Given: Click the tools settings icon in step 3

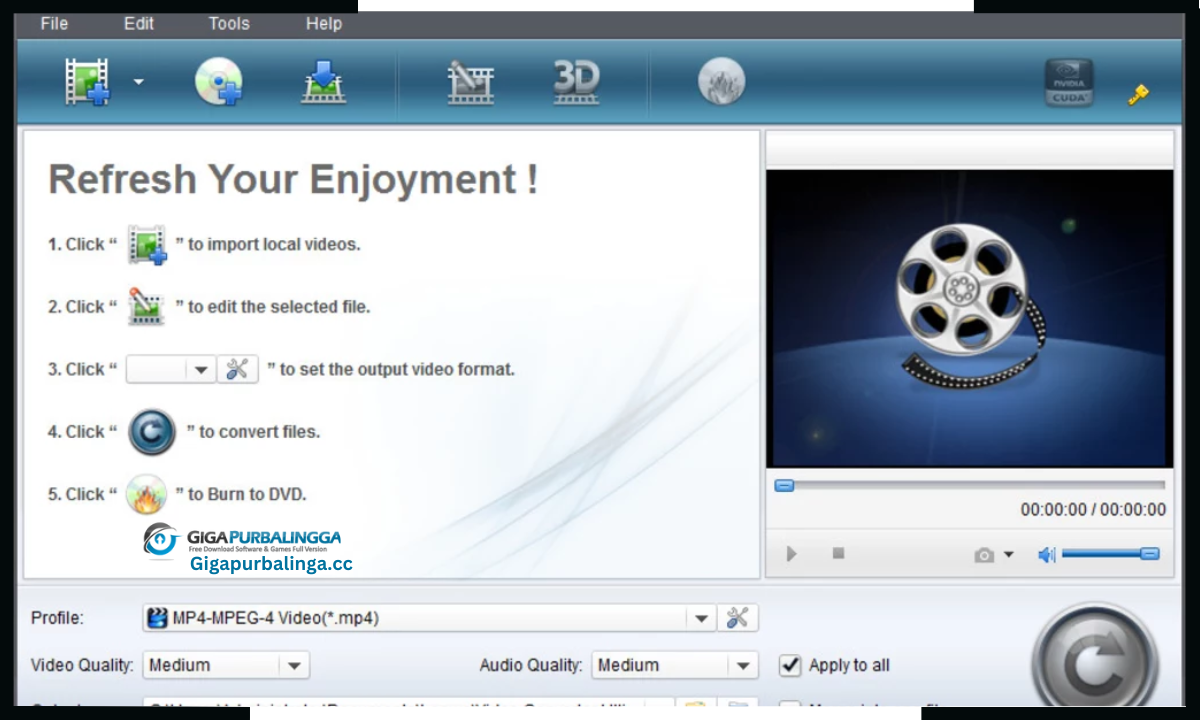Looking at the screenshot, I should click(237, 369).
